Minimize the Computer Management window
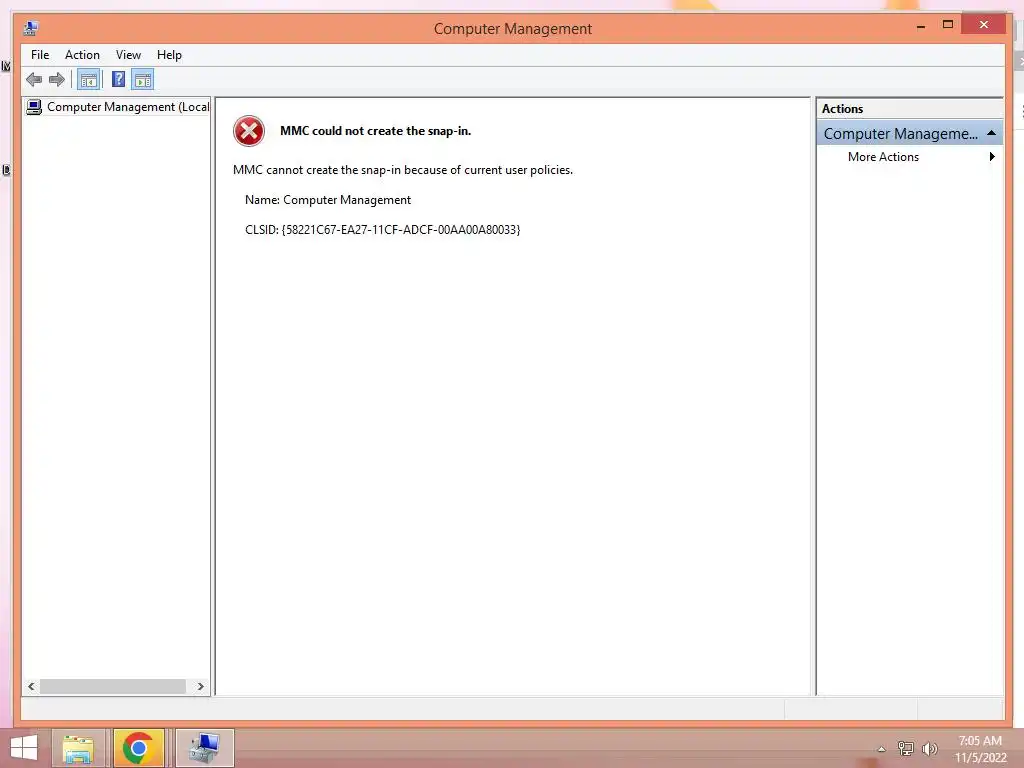This screenshot has width=1024, height=768. click(x=921, y=25)
